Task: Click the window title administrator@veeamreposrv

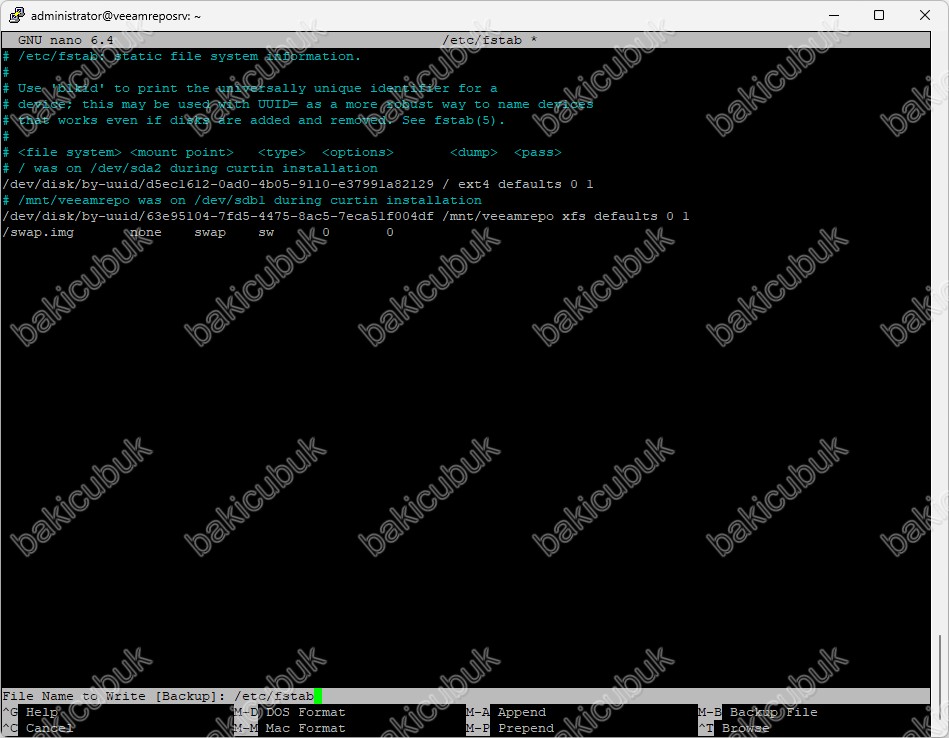Action: coord(116,16)
